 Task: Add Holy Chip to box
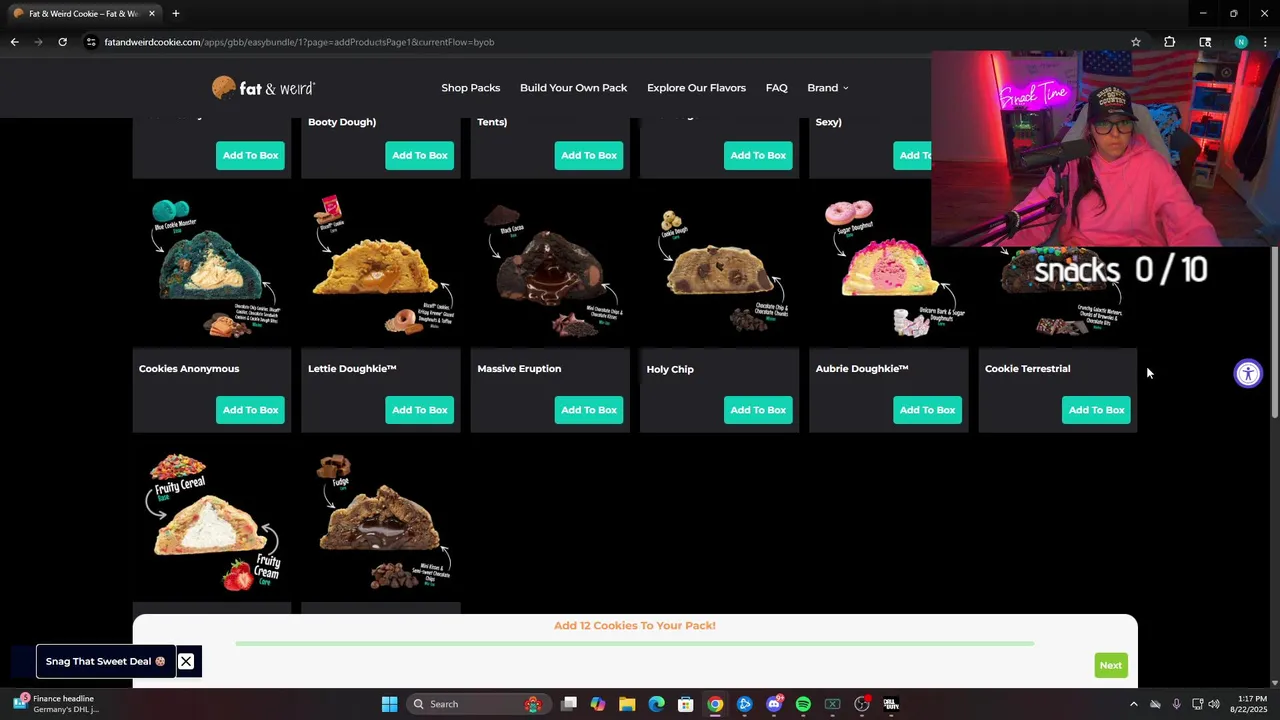coord(758,410)
